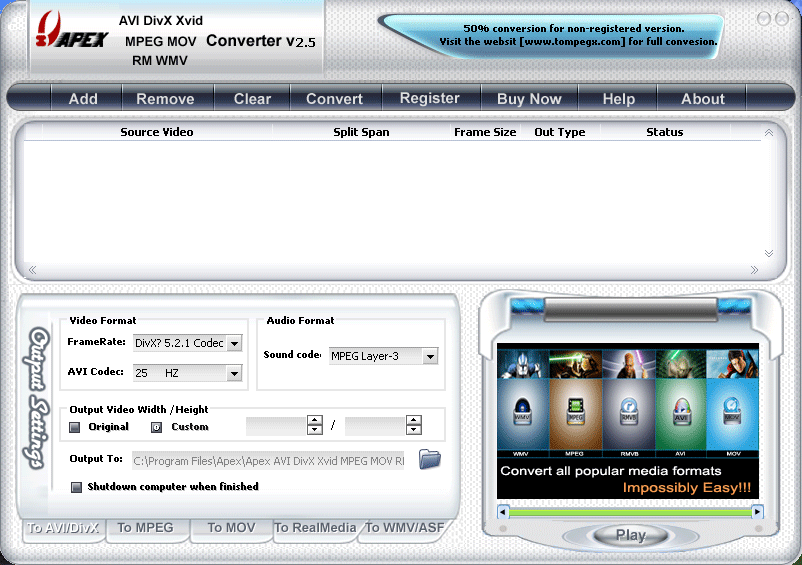Toggle Shutdown computer when finished

(76, 487)
